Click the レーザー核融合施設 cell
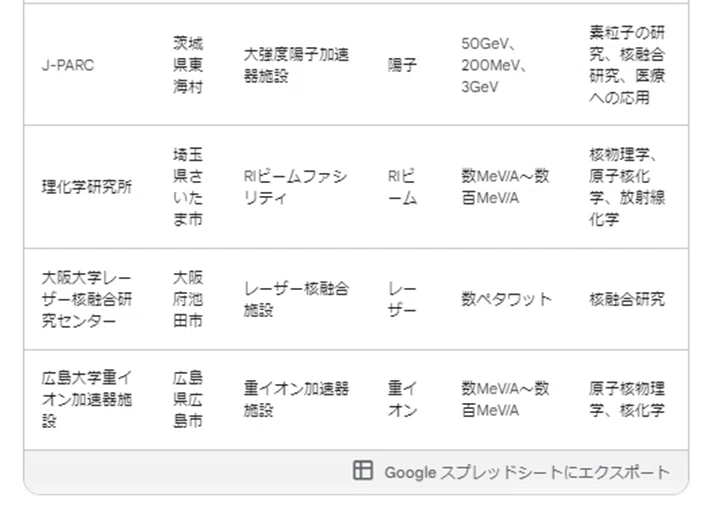The width and height of the screenshot is (707, 517). (296, 299)
